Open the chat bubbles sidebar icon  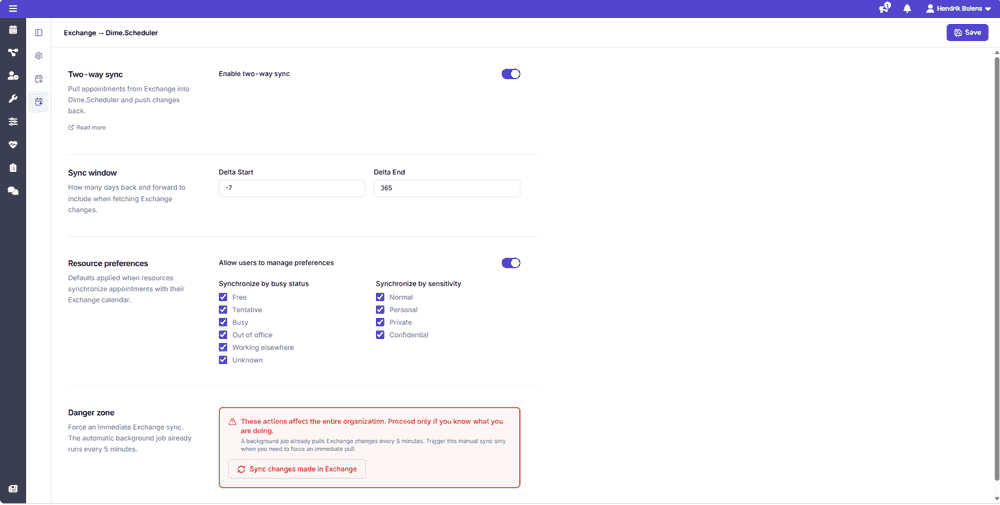point(13,191)
